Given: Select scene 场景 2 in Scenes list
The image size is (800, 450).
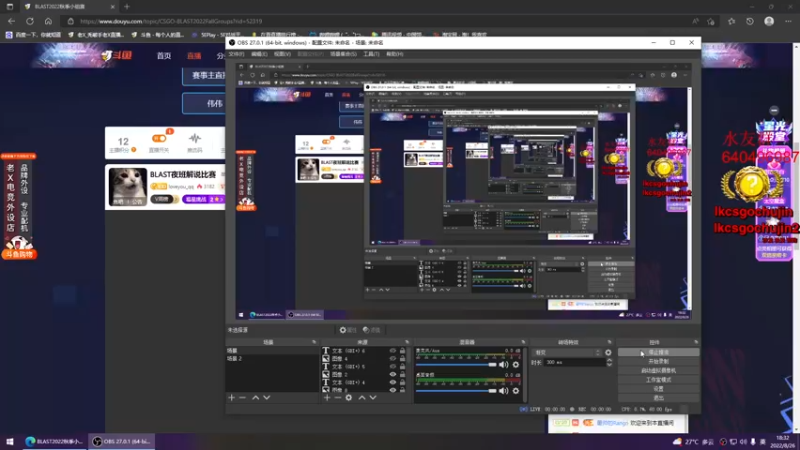Looking at the screenshot, I should click(x=272, y=359).
